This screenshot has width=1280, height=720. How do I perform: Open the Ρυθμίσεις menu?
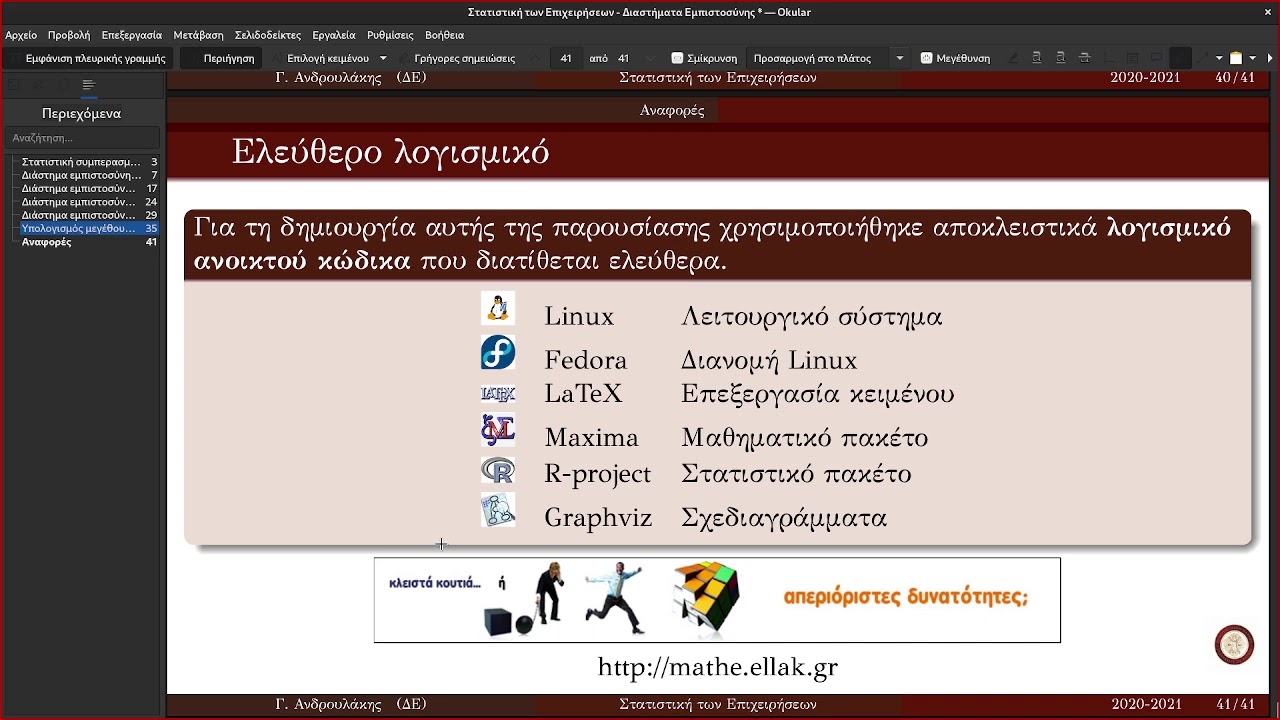(390, 35)
